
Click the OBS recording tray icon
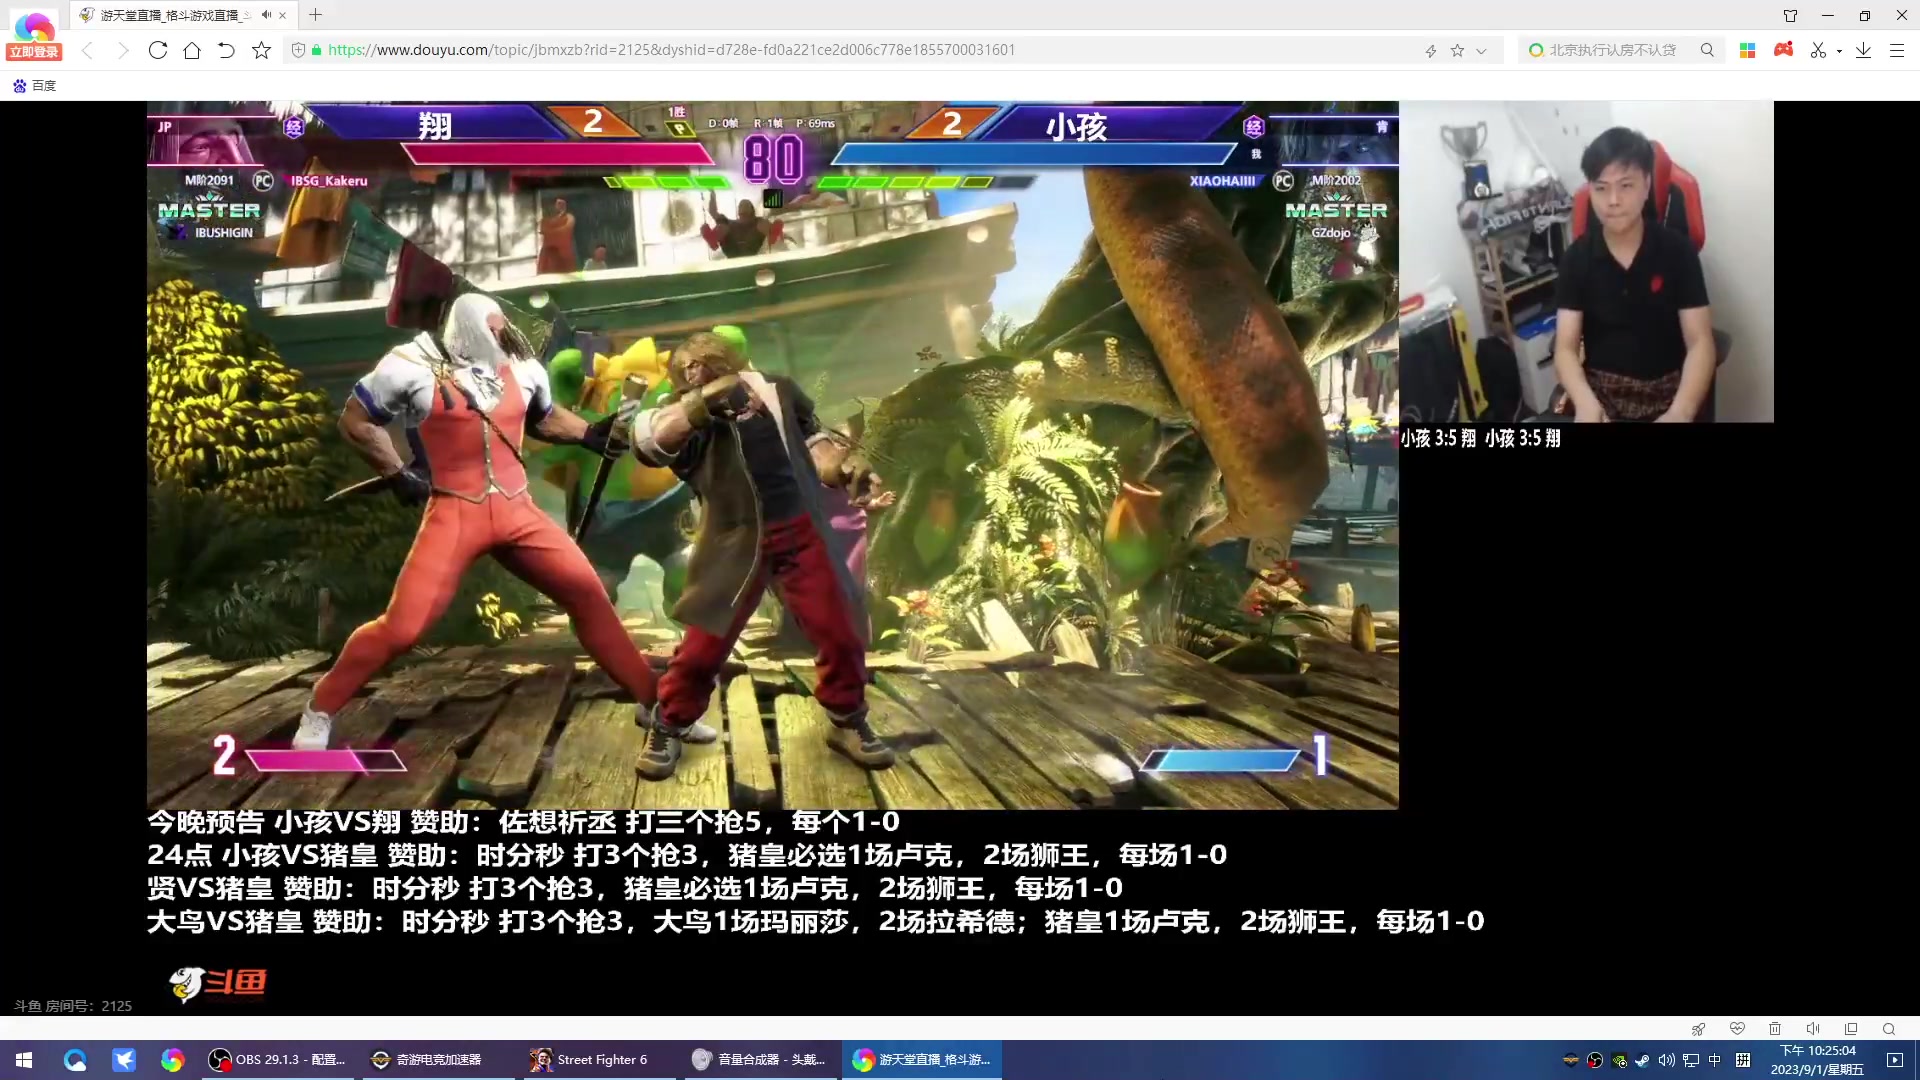[1595, 1060]
